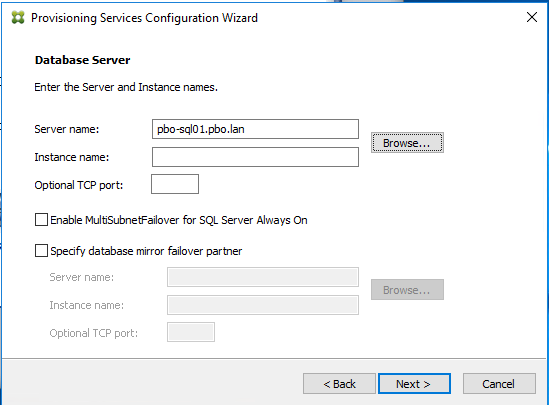Image resolution: width=549 pixels, height=405 pixels.
Task: Select the Optional TCP port box
Action: 175,184
